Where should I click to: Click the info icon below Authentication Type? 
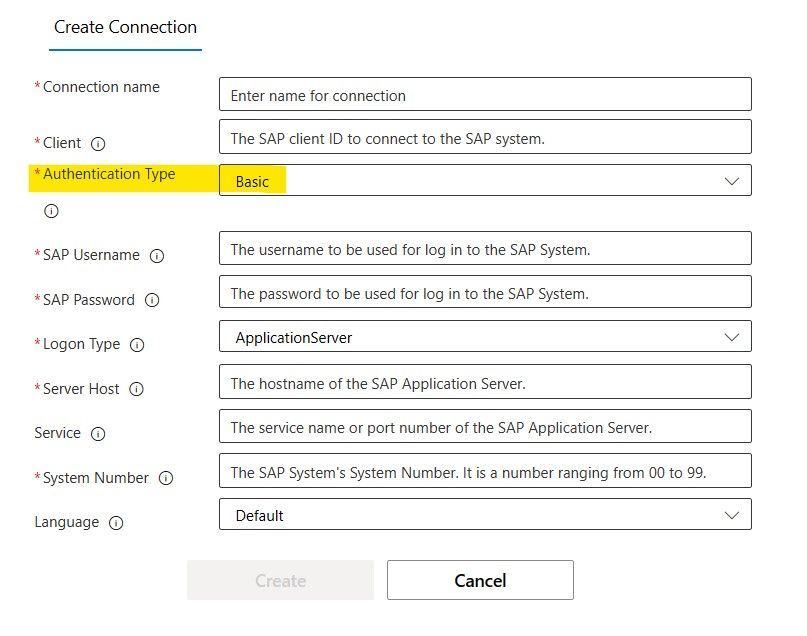[x=51, y=211]
